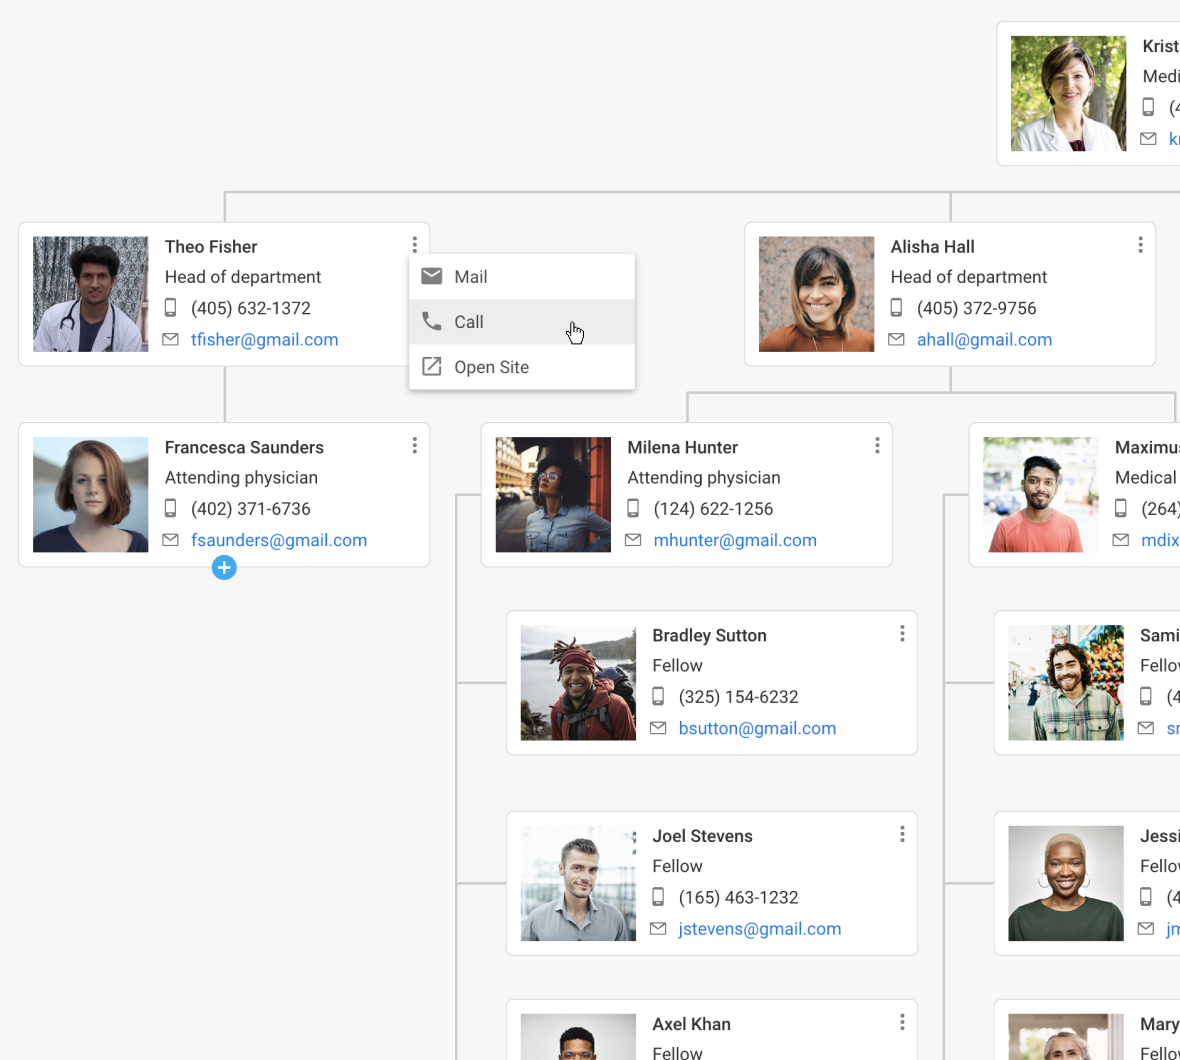
Task: Click mhunter@gmail.com email link
Action: (x=735, y=540)
